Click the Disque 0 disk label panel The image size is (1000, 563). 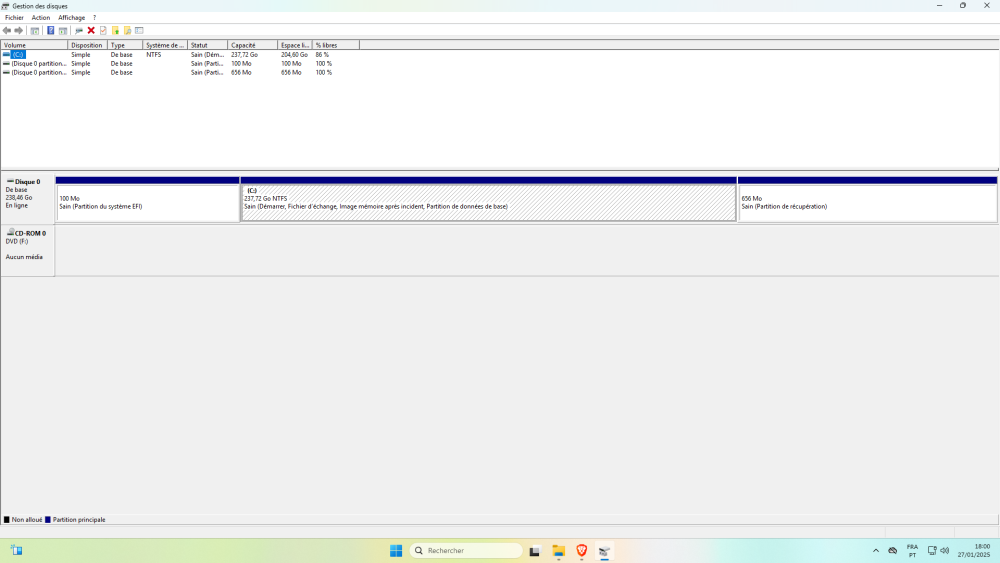27,198
